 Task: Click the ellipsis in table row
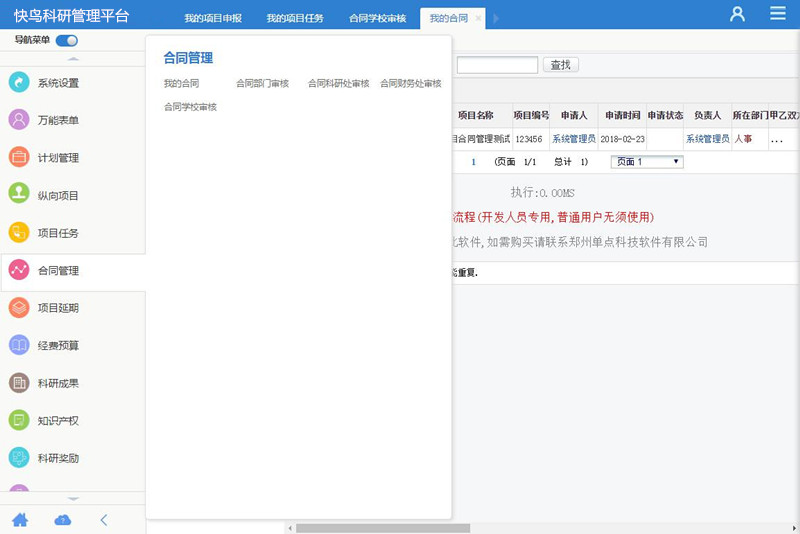click(777, 140)
